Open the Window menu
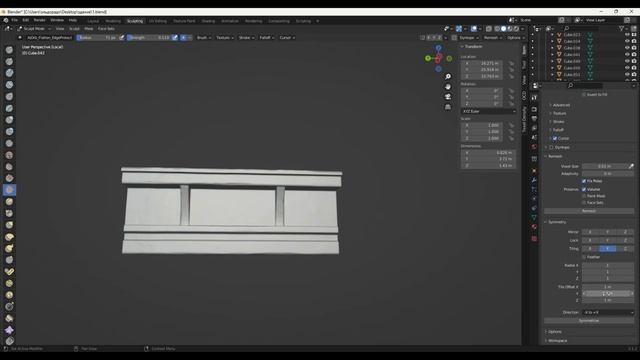The image size is (640, 360). (x=57, y=20)
